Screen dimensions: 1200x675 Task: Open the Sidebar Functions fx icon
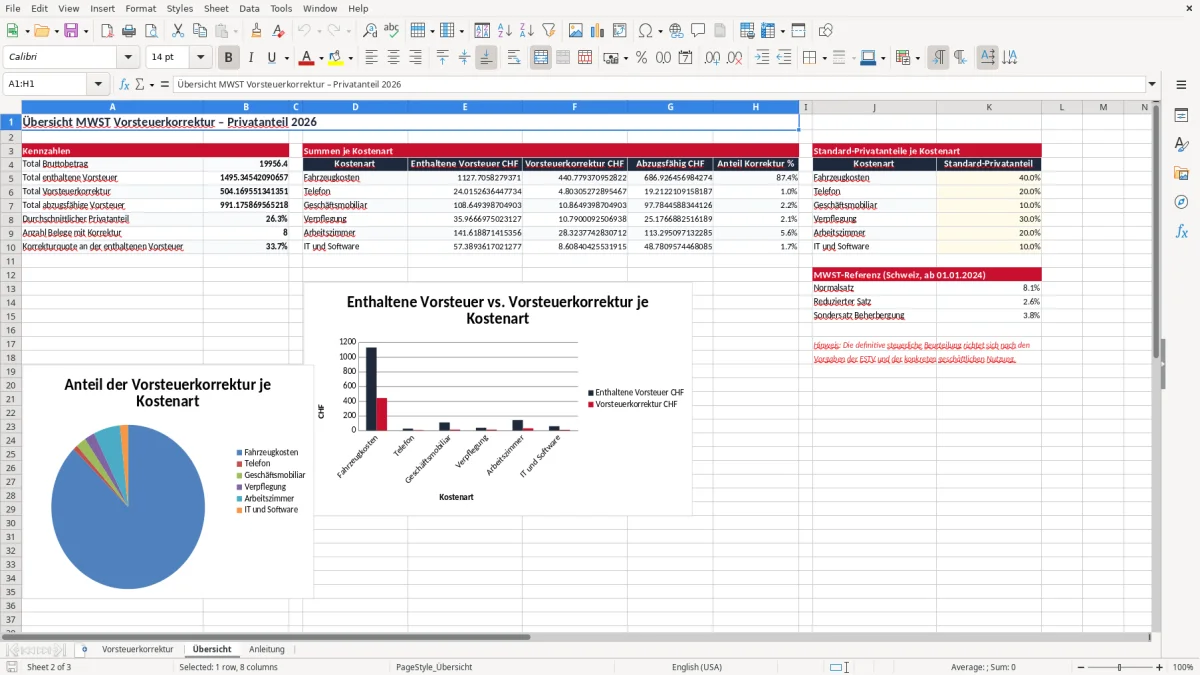(1181, 232)
